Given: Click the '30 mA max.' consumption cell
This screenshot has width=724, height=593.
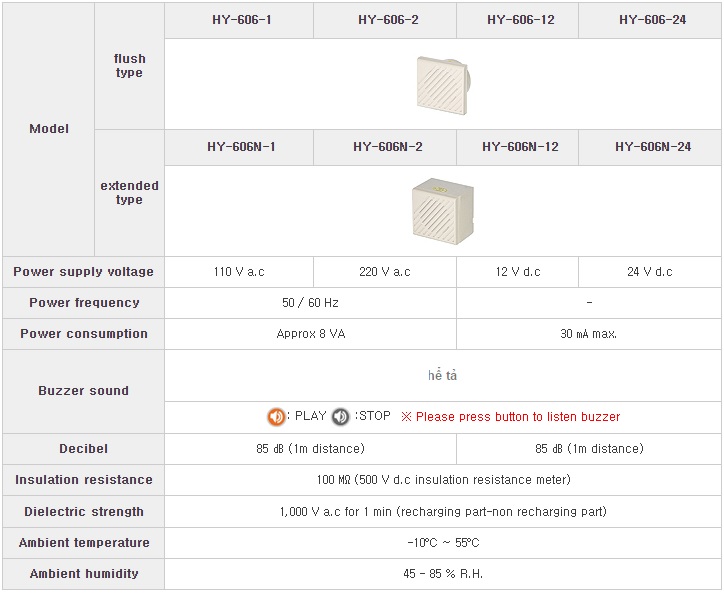Looking at the screenshot, I should point(589,334).
